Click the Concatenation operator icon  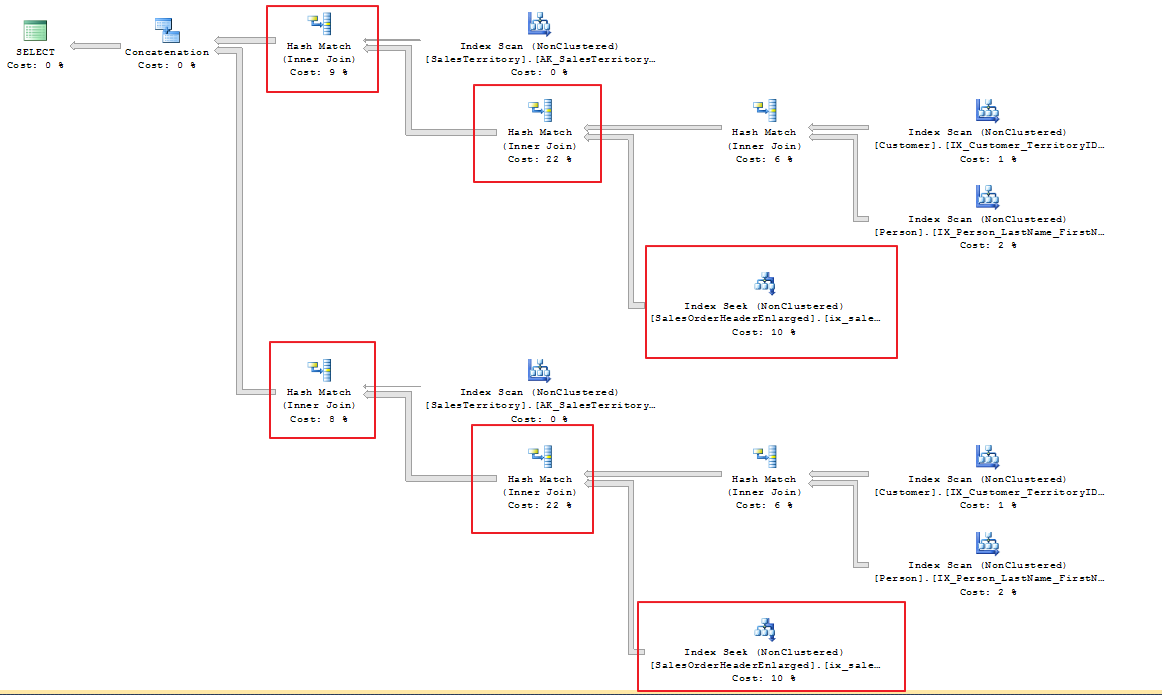(166, 30)
